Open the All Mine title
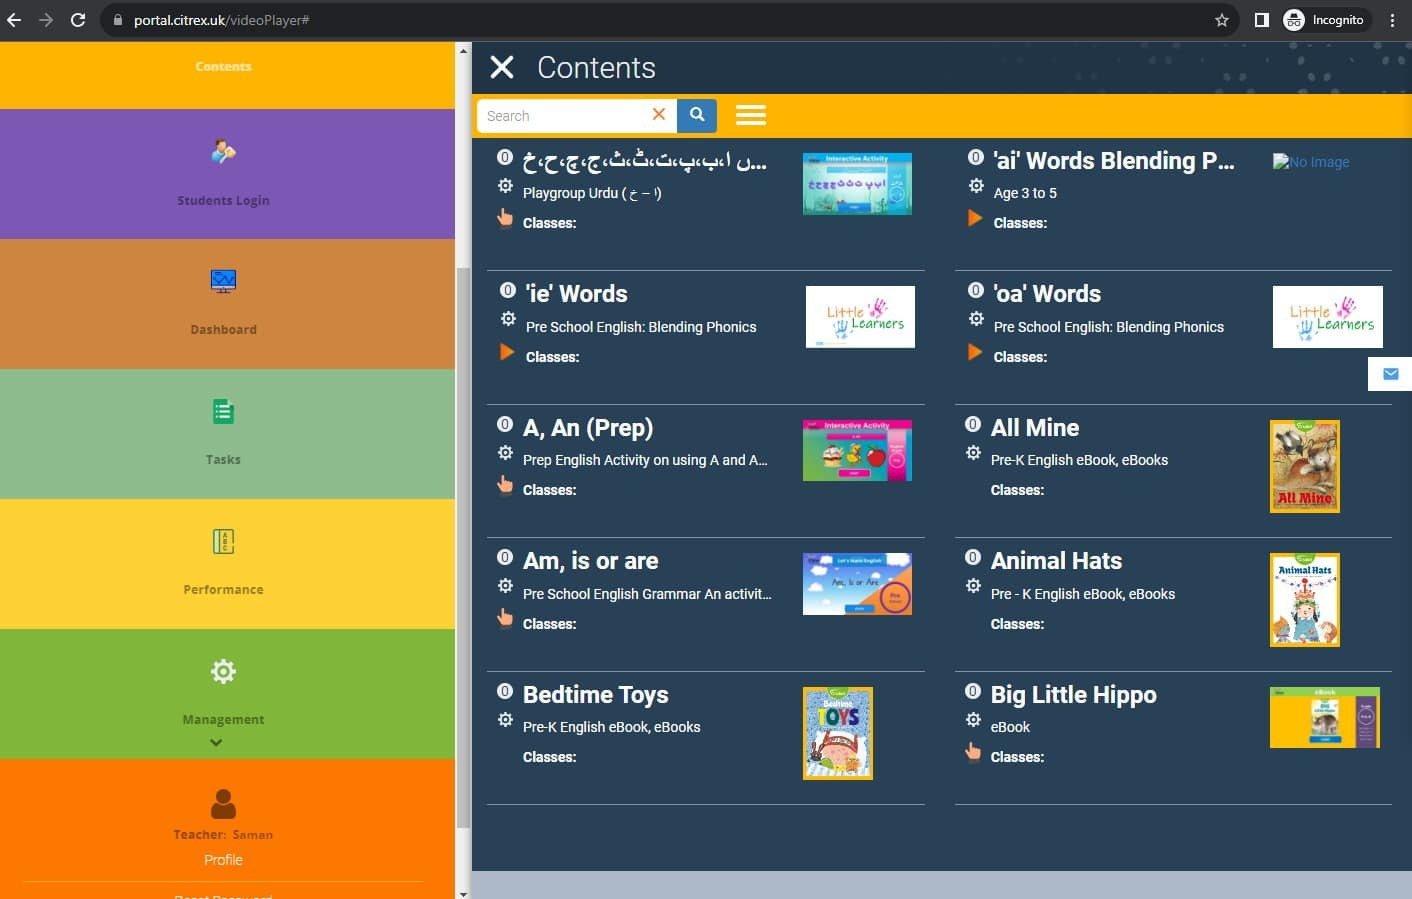Viewport: 1412px width, 899px height. pos(1035,428)
